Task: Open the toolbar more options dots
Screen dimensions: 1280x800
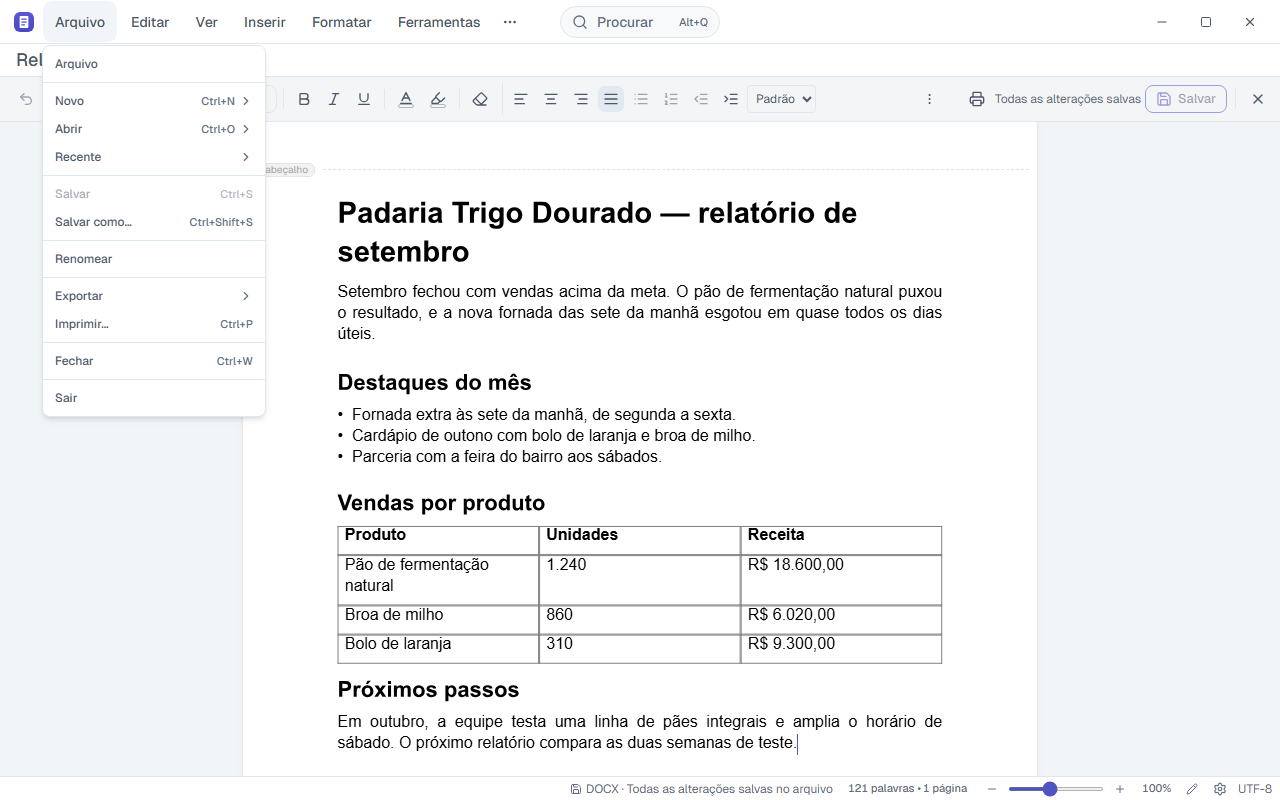Action: pos(929,99)
